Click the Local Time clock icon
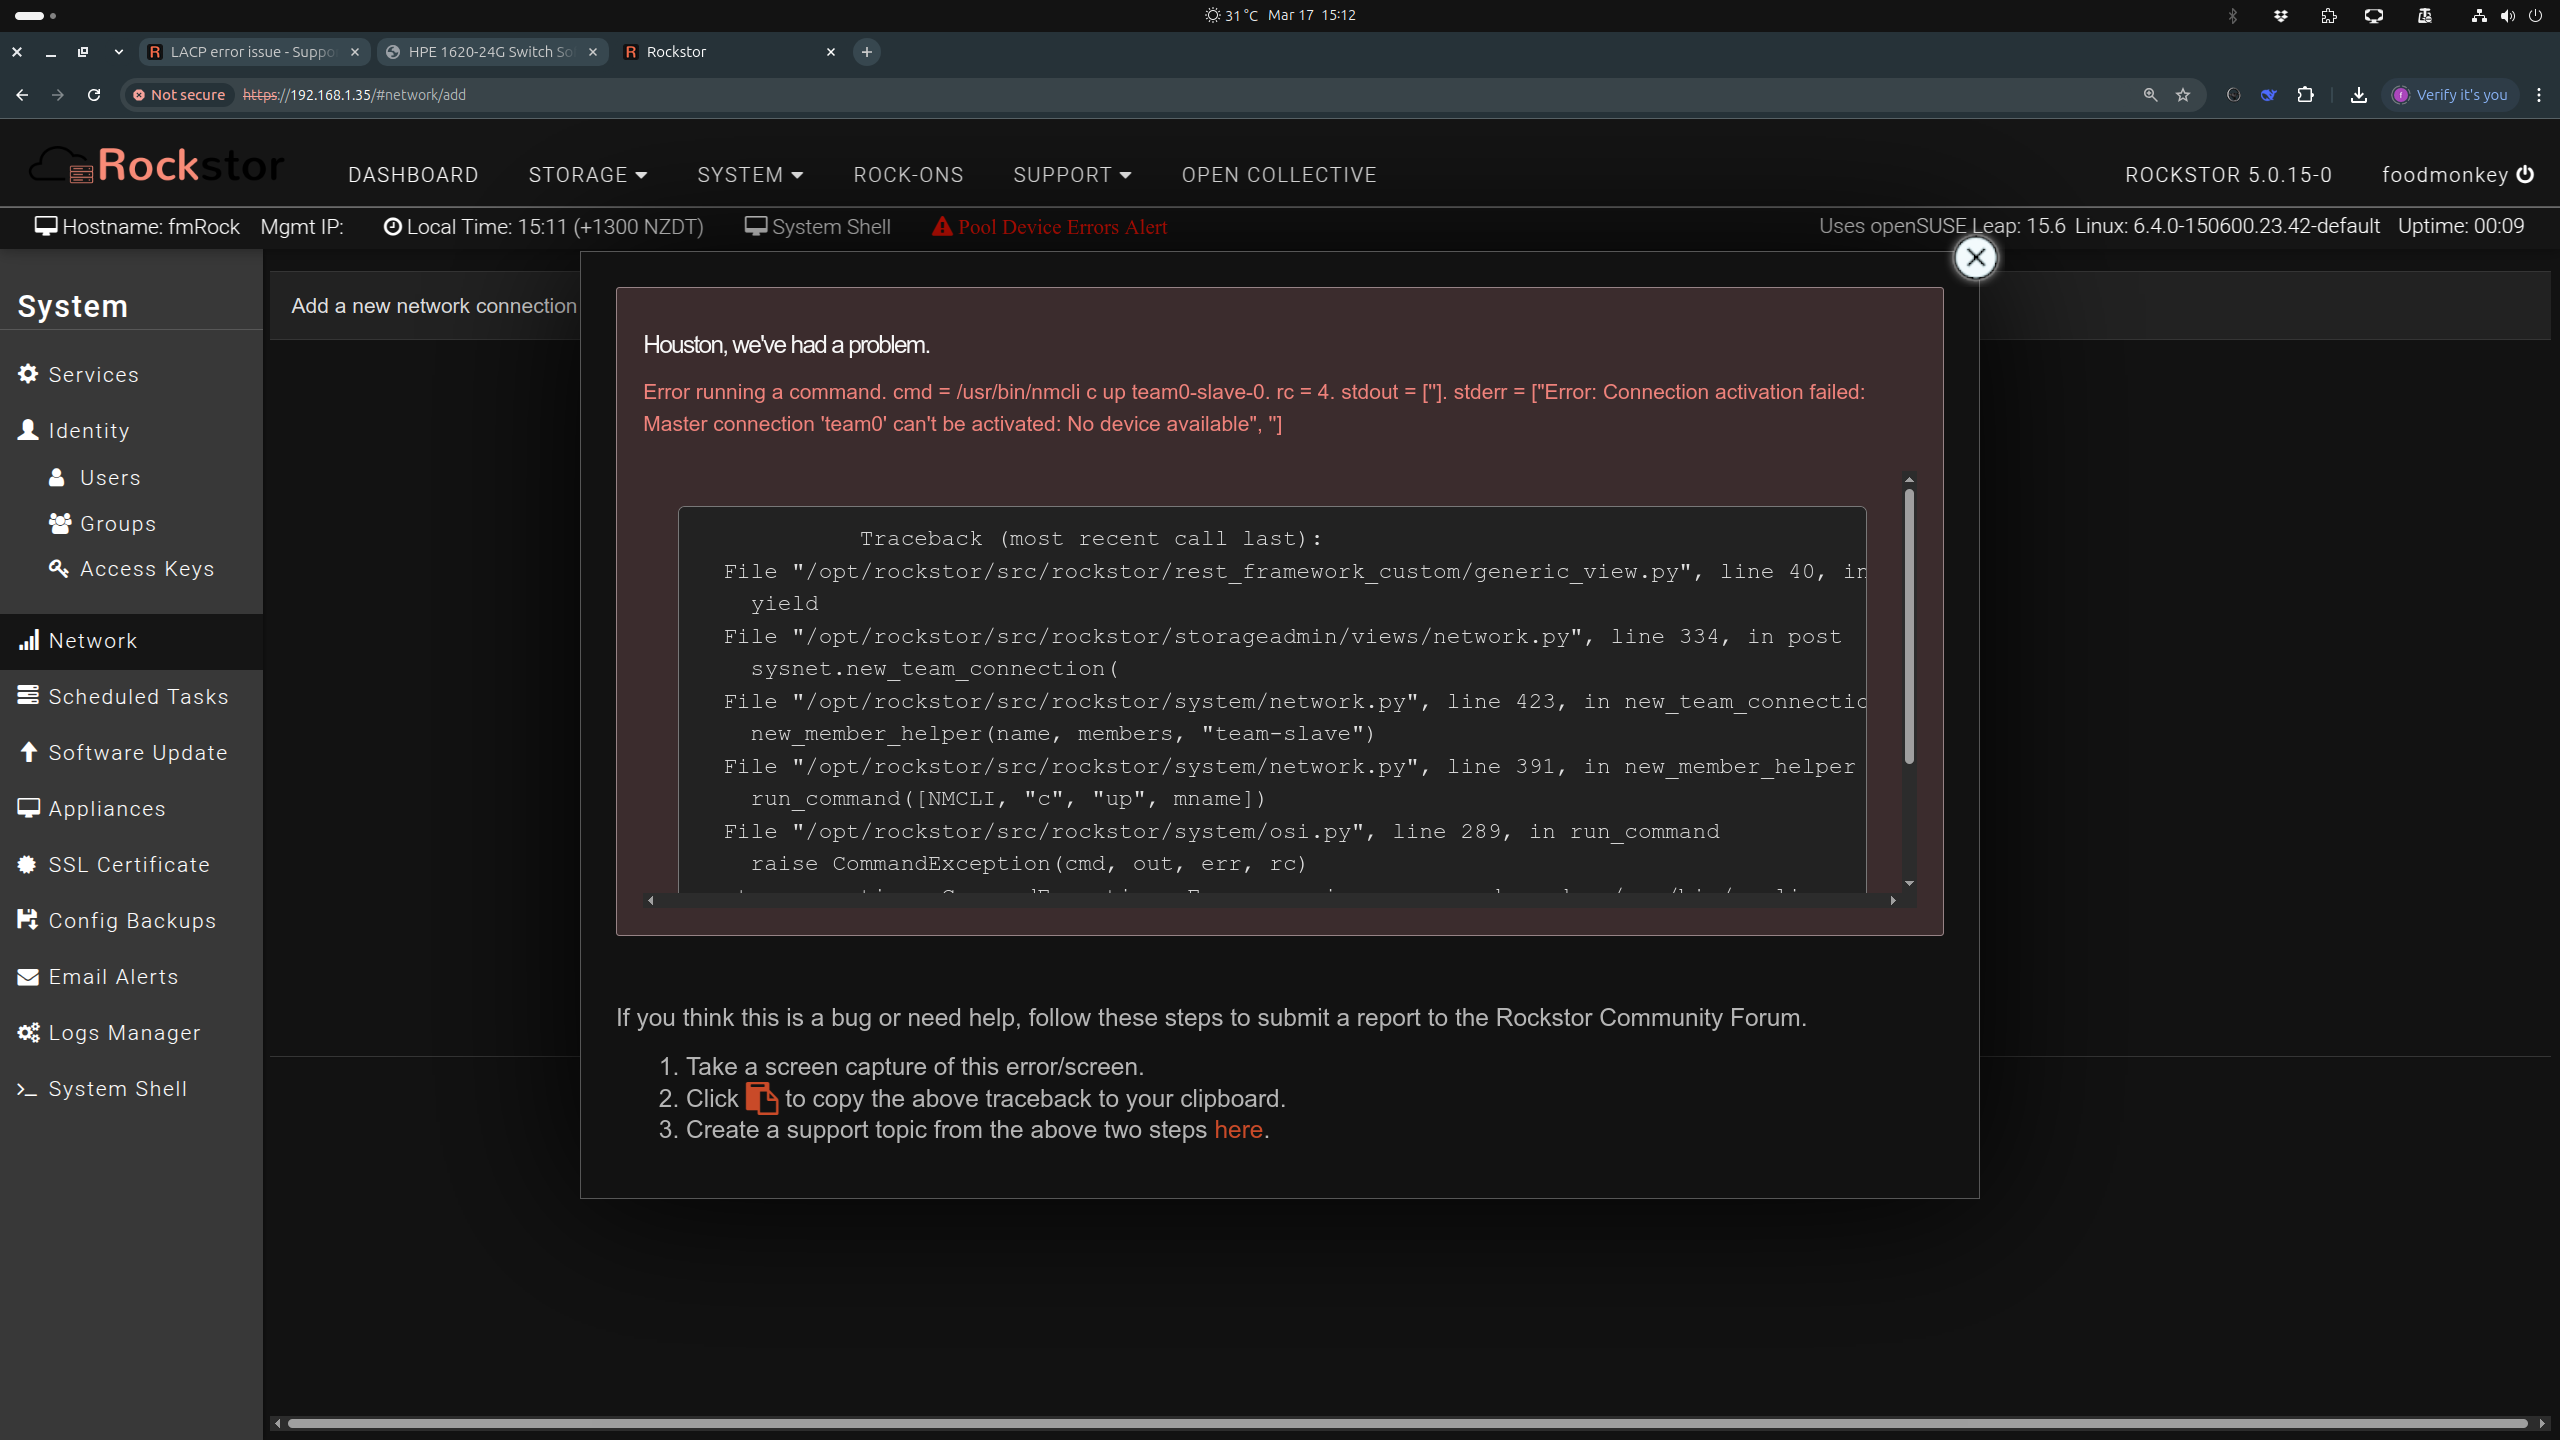 [392, 227]
